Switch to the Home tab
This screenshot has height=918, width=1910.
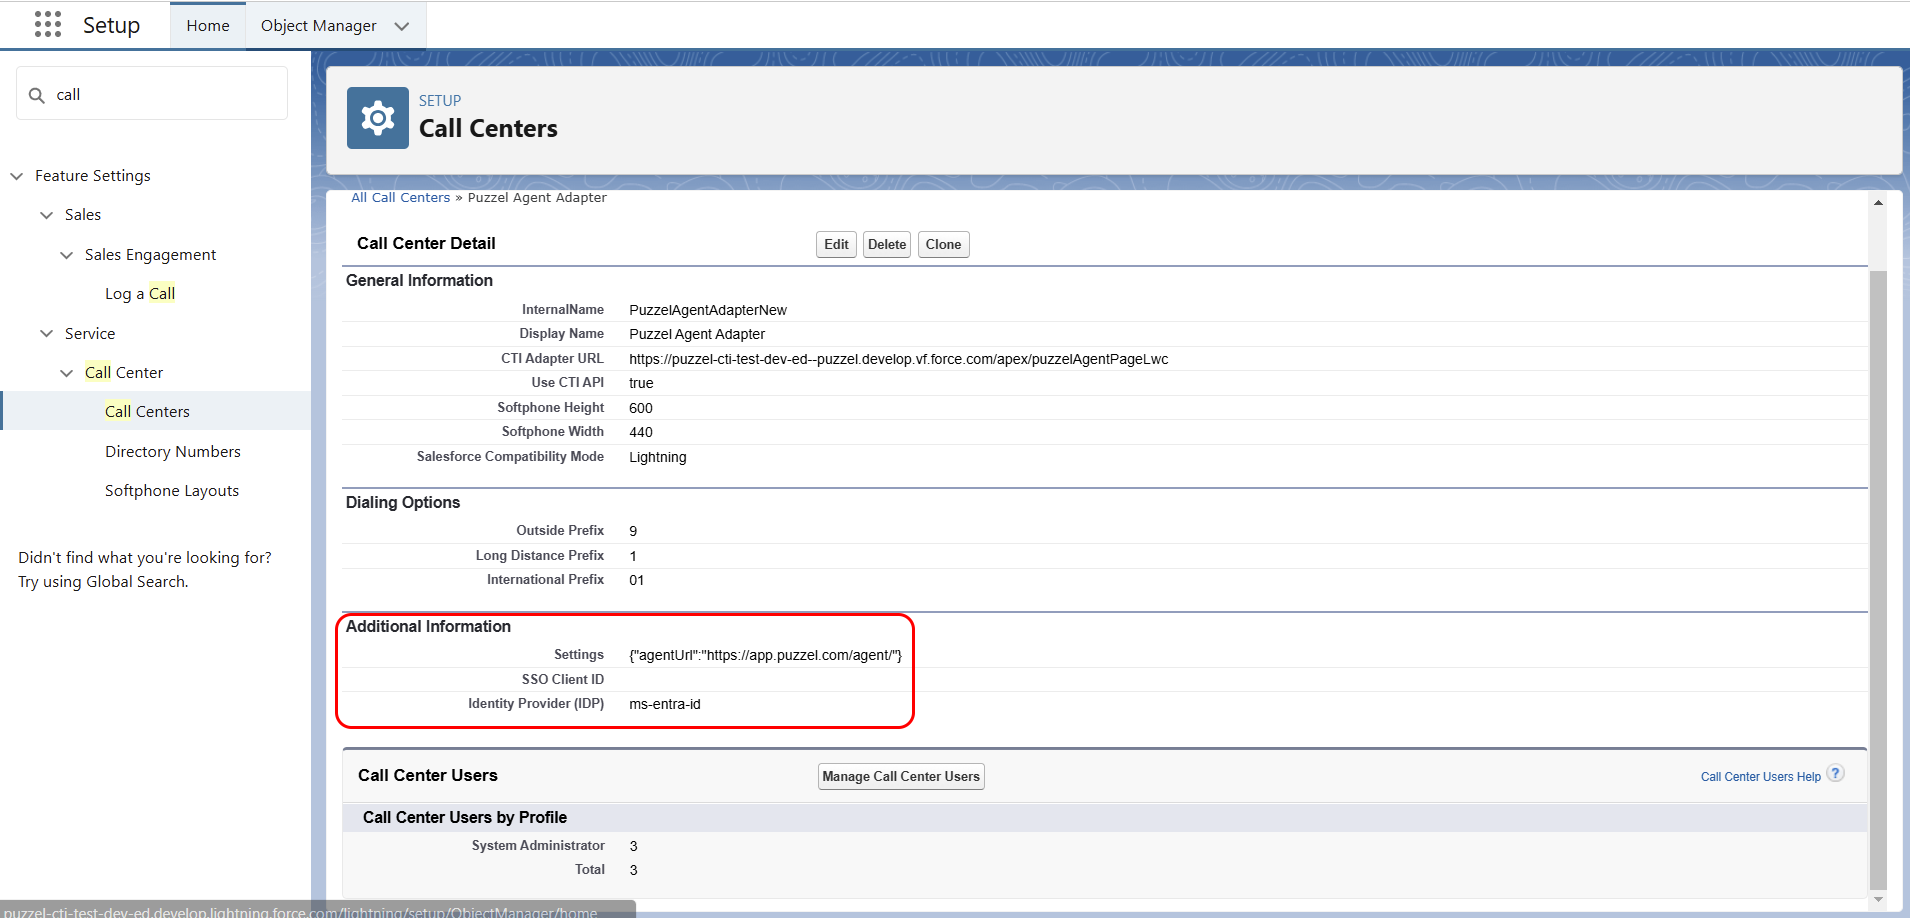point(207,25)
